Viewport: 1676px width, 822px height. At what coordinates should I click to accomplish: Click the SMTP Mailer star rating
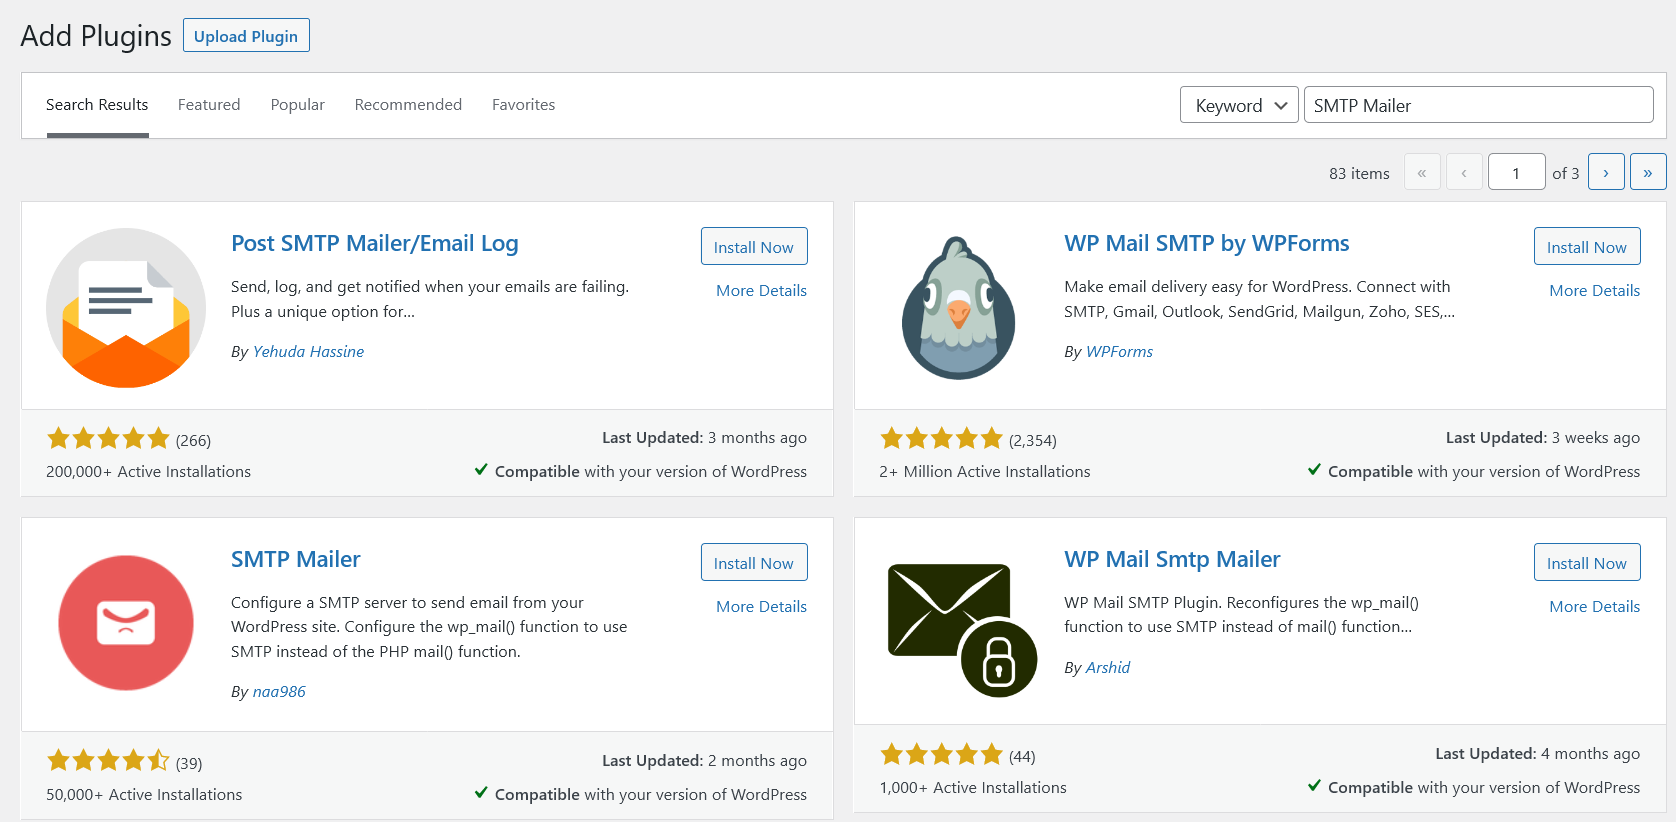tap(108, 762)
